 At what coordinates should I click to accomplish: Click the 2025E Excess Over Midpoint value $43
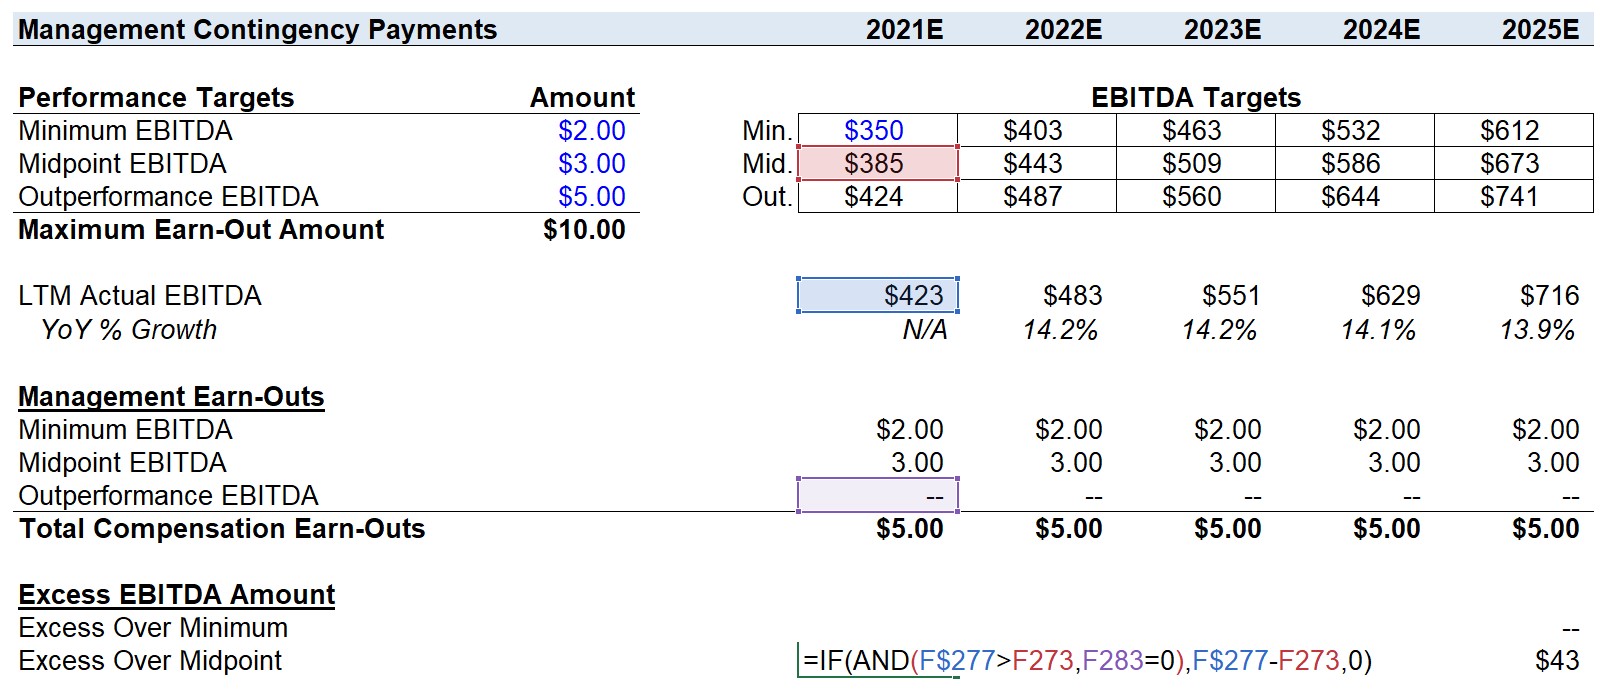[x=1556, y=661]
